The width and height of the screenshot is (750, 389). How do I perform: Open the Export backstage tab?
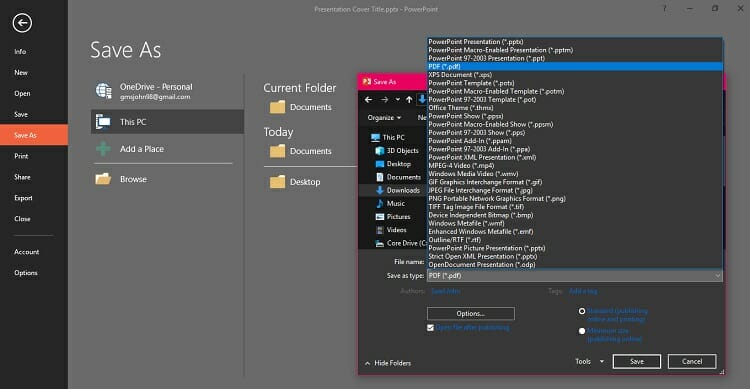pos(23,198)
